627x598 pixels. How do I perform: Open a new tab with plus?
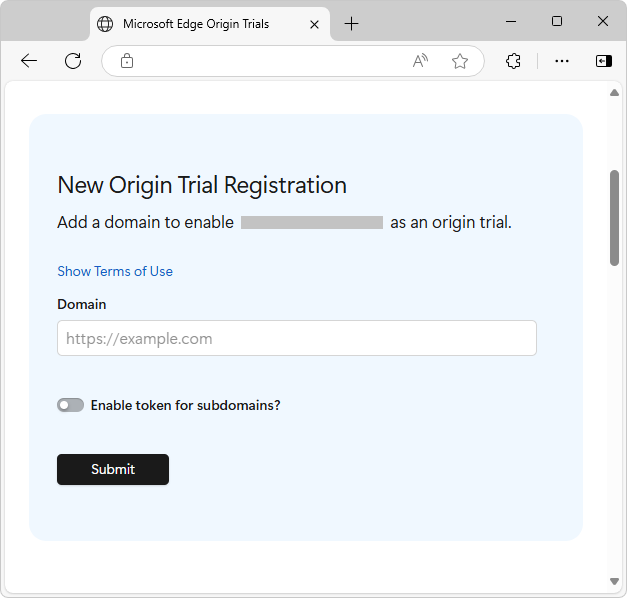click(x=351, y=24)
